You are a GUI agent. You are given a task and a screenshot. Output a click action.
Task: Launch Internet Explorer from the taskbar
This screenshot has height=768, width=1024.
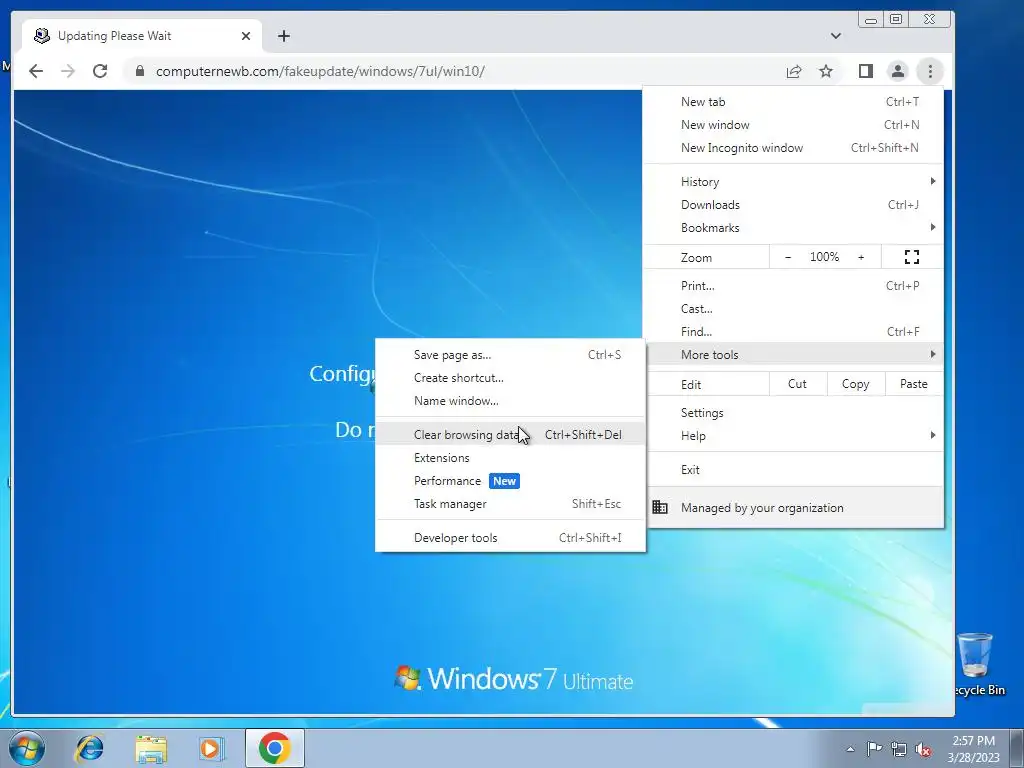click(x=89, y=748)
